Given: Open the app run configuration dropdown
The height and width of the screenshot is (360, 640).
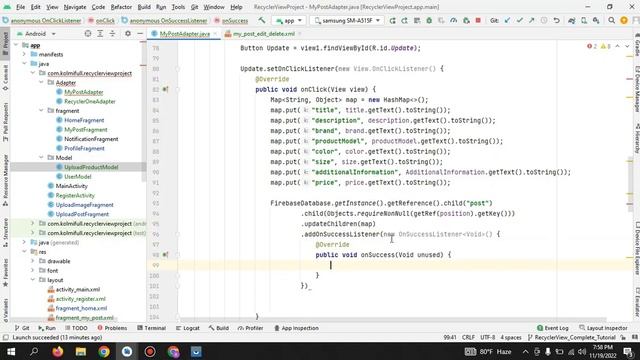Looking at the screenshot, I should pos(289,20).
